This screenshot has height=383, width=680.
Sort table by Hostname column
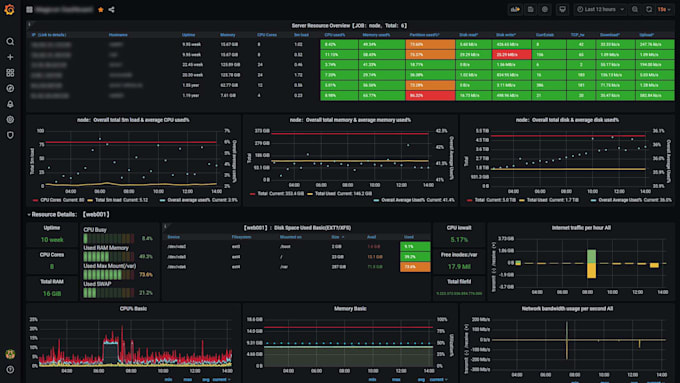point(118,35)
